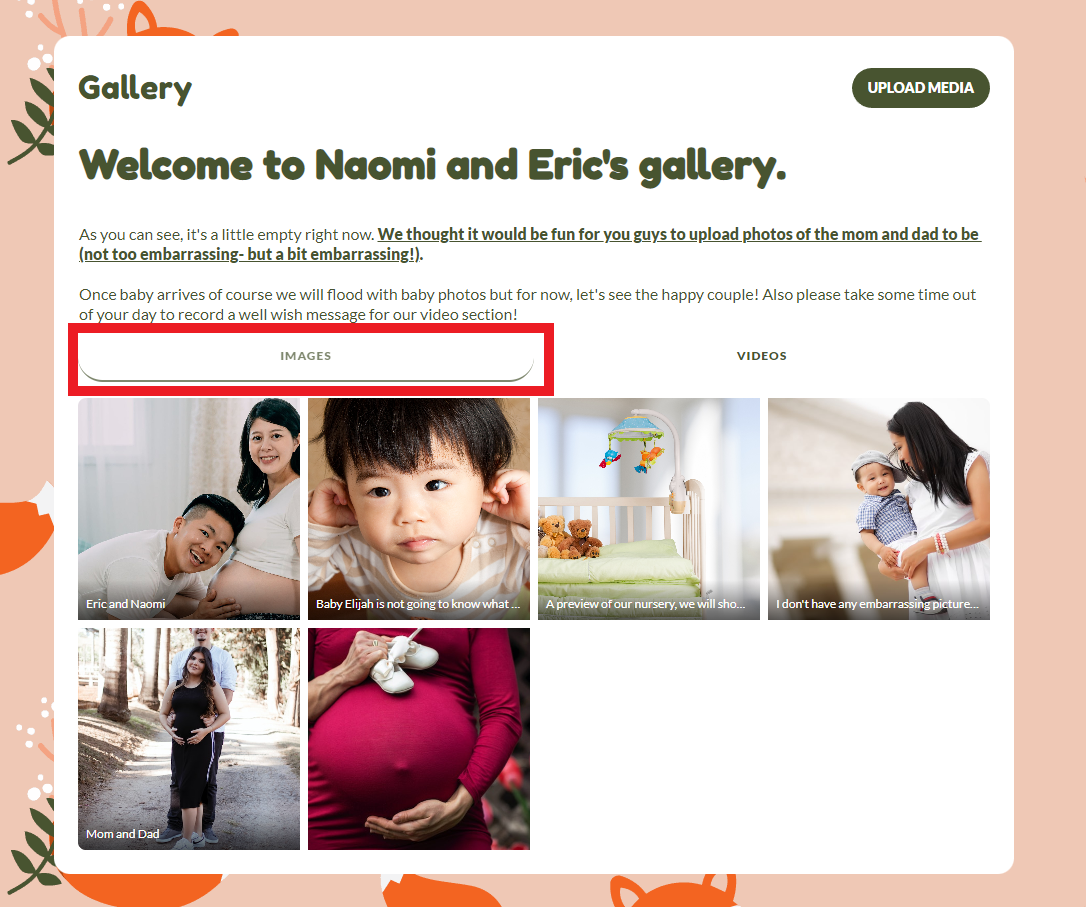
Task: Open the underlined upload photos link
Action: click(530, 244)
